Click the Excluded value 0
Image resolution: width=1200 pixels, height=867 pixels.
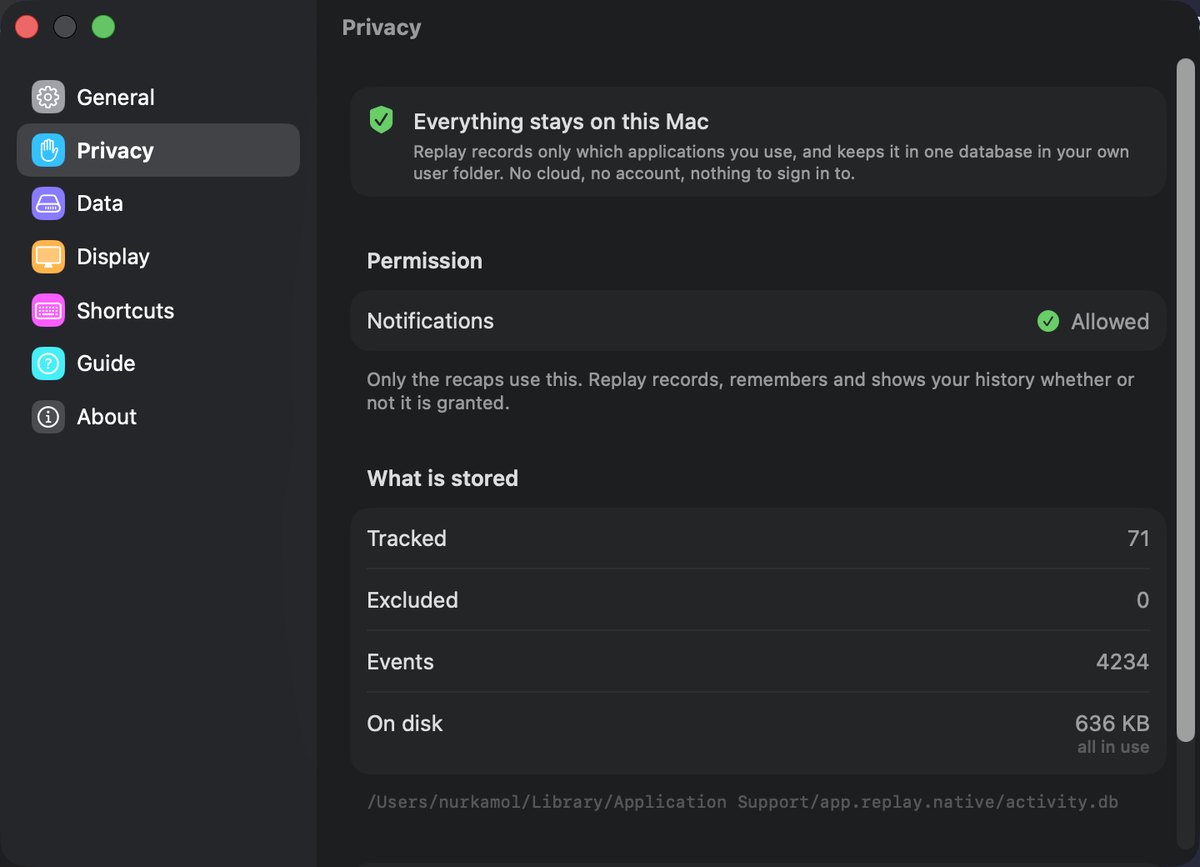1143,600
